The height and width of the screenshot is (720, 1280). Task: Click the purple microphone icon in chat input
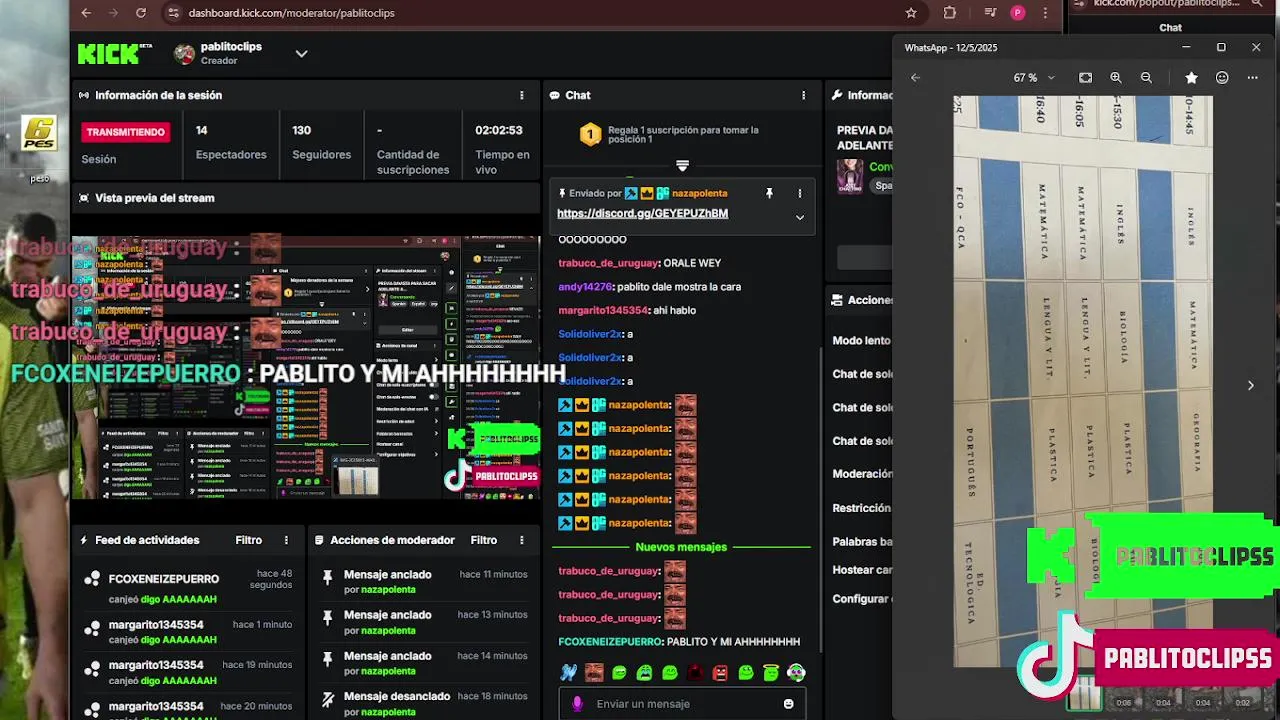tap(577, 704)
